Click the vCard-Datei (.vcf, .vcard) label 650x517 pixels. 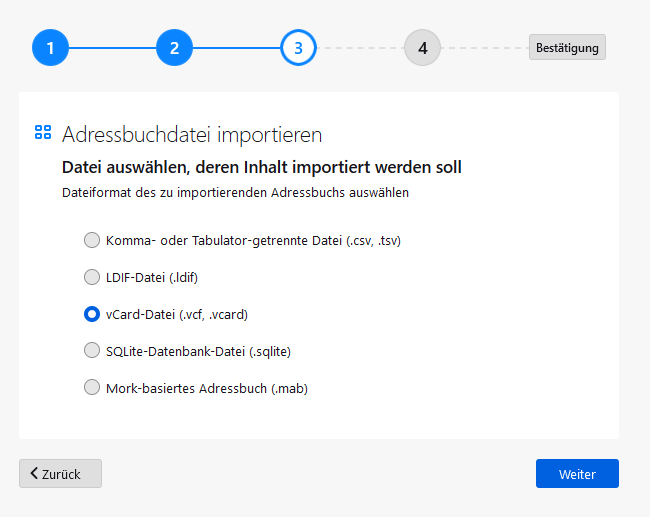point(176,314)
